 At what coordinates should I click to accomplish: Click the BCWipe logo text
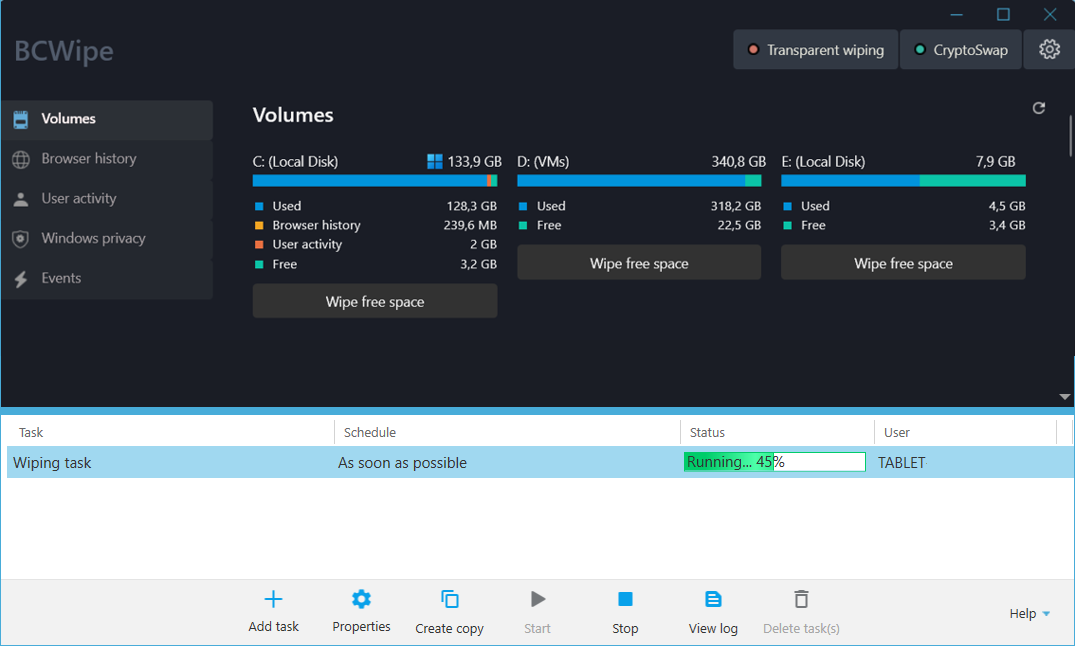(64, 51)
